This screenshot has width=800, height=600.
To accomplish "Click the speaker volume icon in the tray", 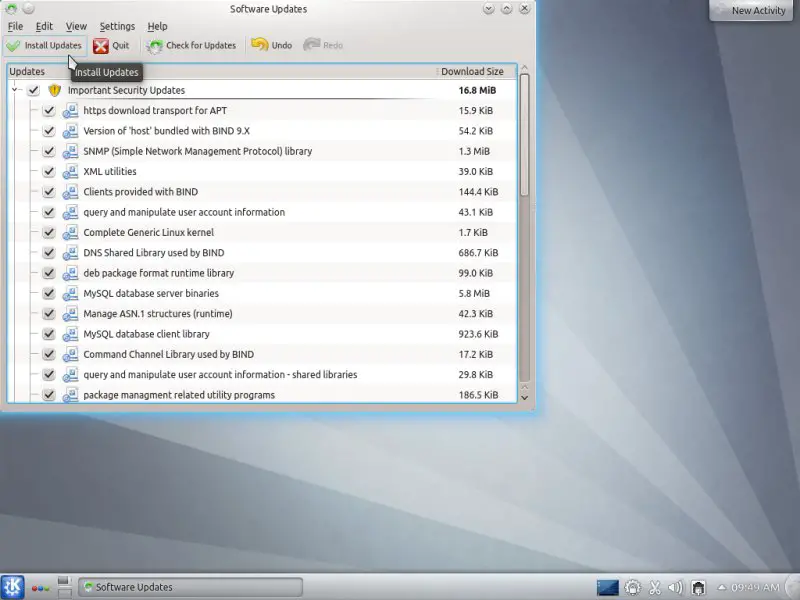I will point(676,588).
